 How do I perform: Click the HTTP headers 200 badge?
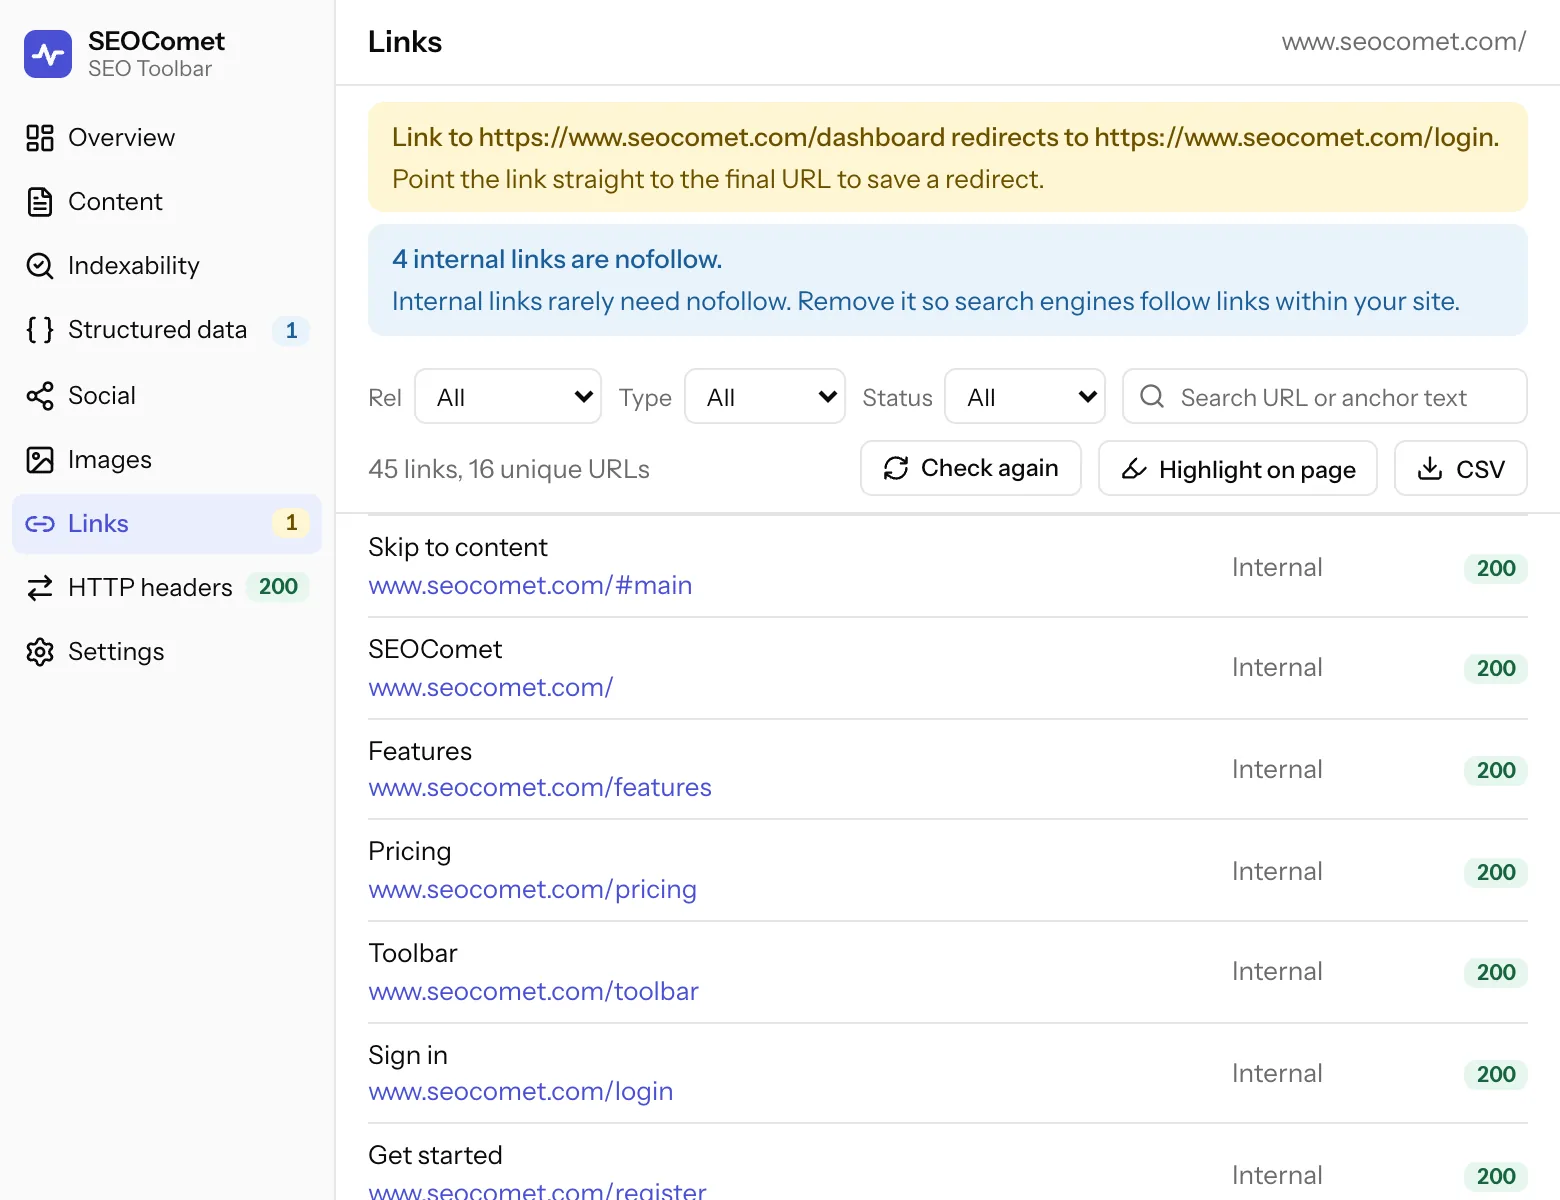pos(278,587)
